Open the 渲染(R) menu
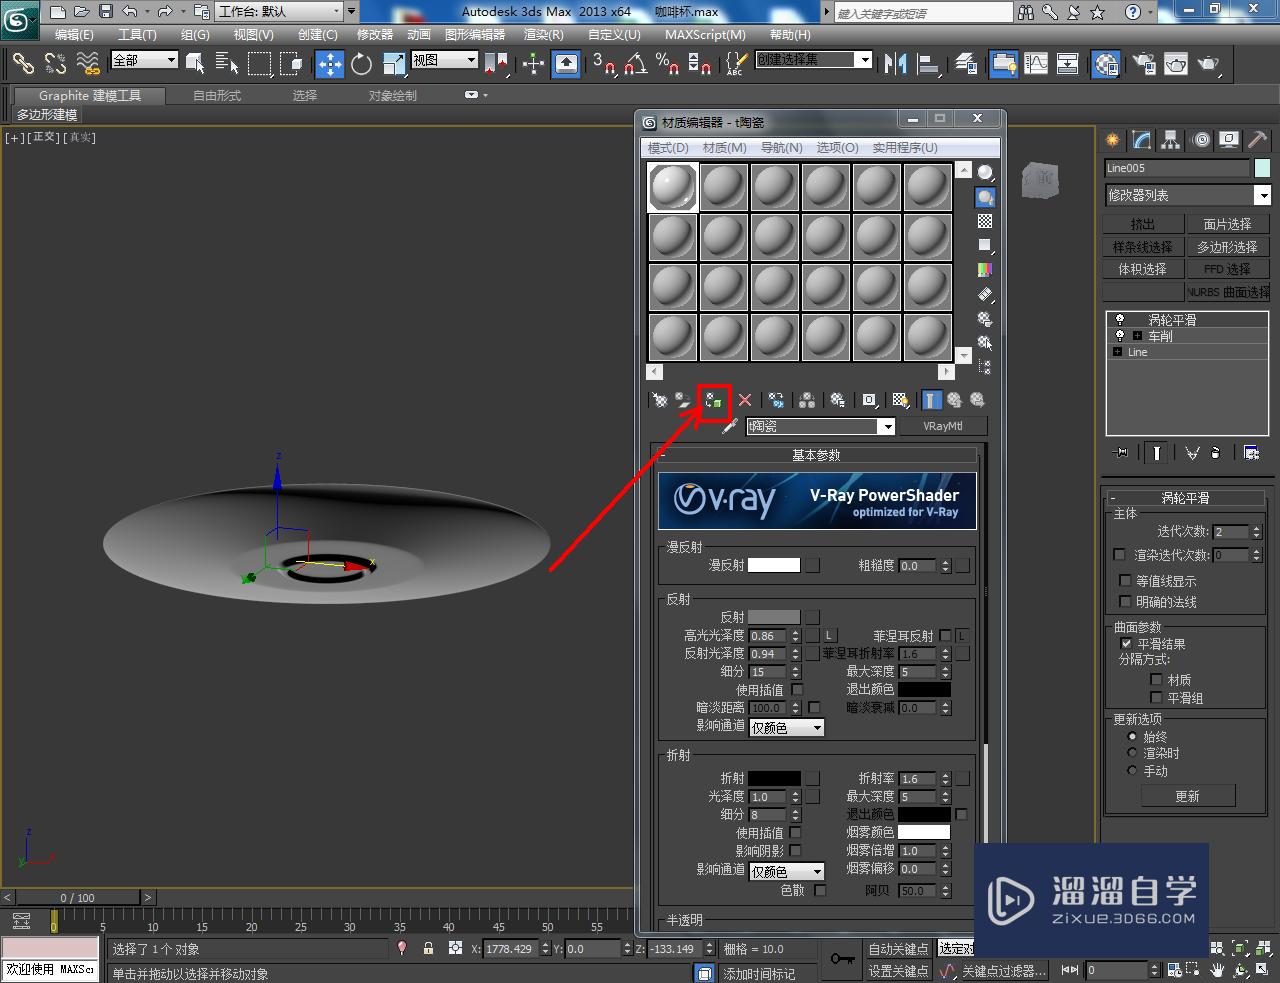Image resolution: width=1280 pixels, height=983 pixels. pos(544,34)
